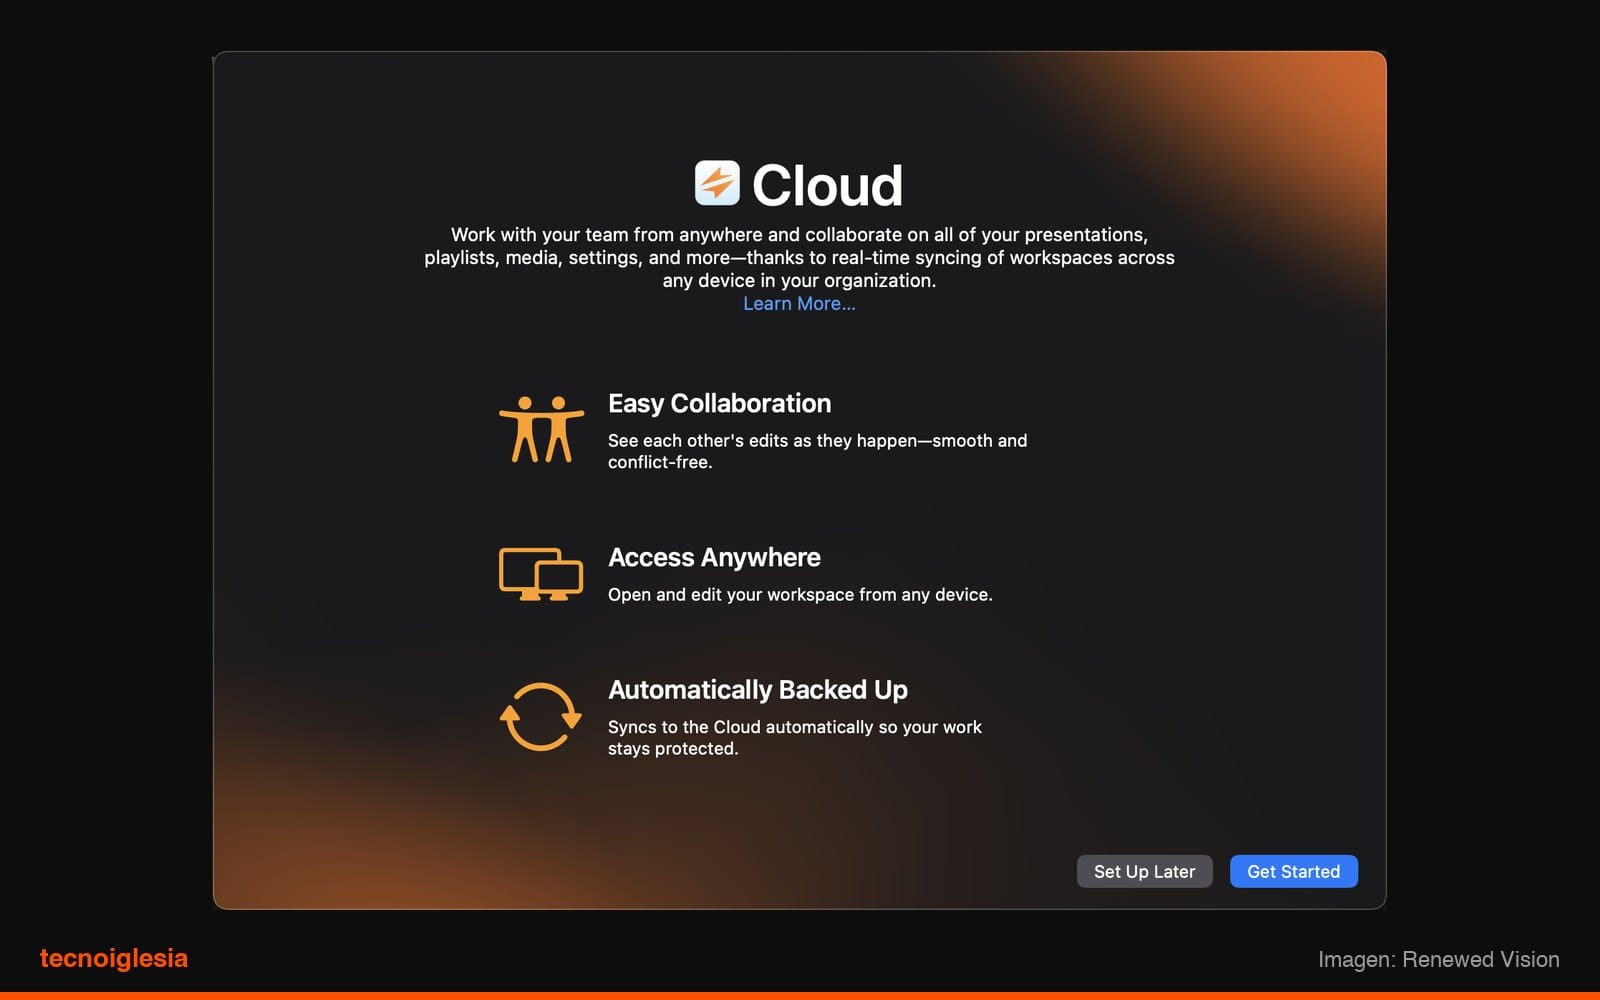Click the 'Work with your team' intro paragraph

(799, 258)
